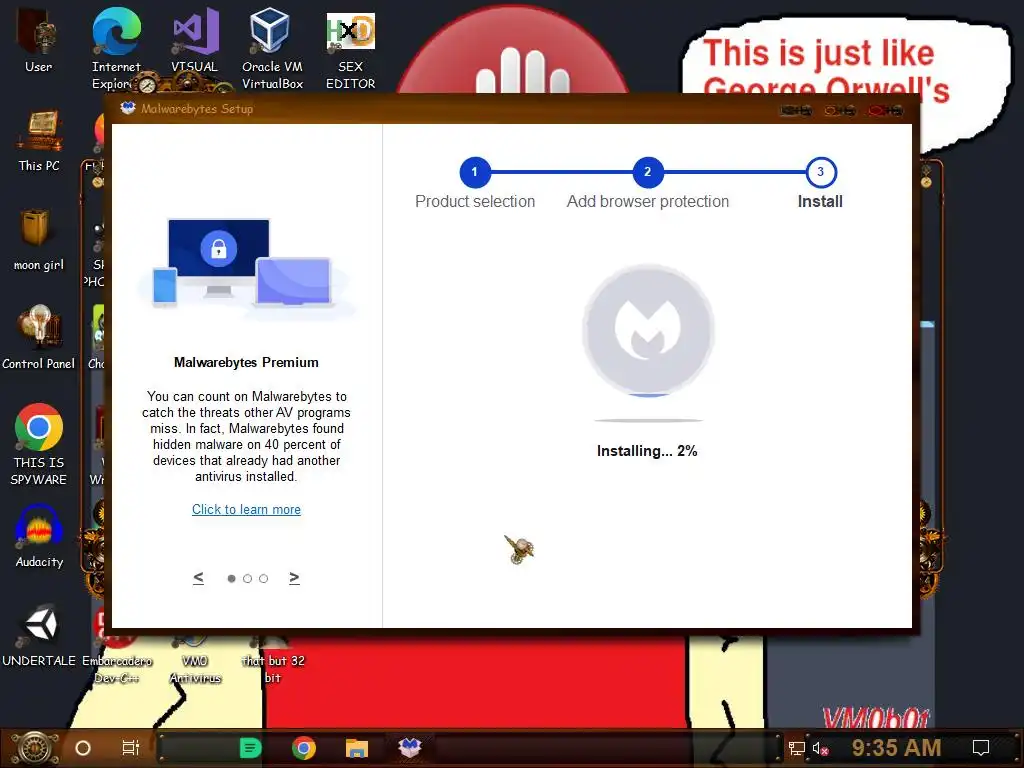Open the UNDERTALE Unity desktop shortcut
This screenshot has width=1024, height=768.
click(39, 635)
